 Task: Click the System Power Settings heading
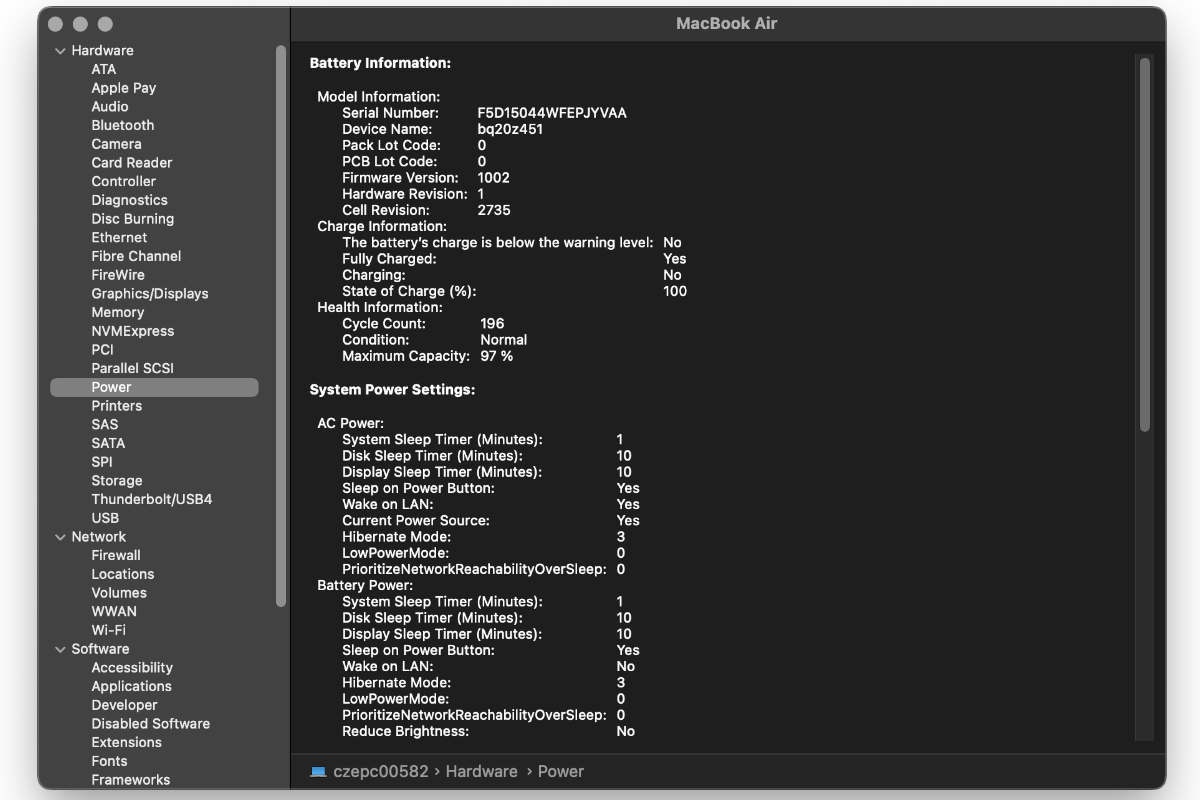(x=392, y=390)
